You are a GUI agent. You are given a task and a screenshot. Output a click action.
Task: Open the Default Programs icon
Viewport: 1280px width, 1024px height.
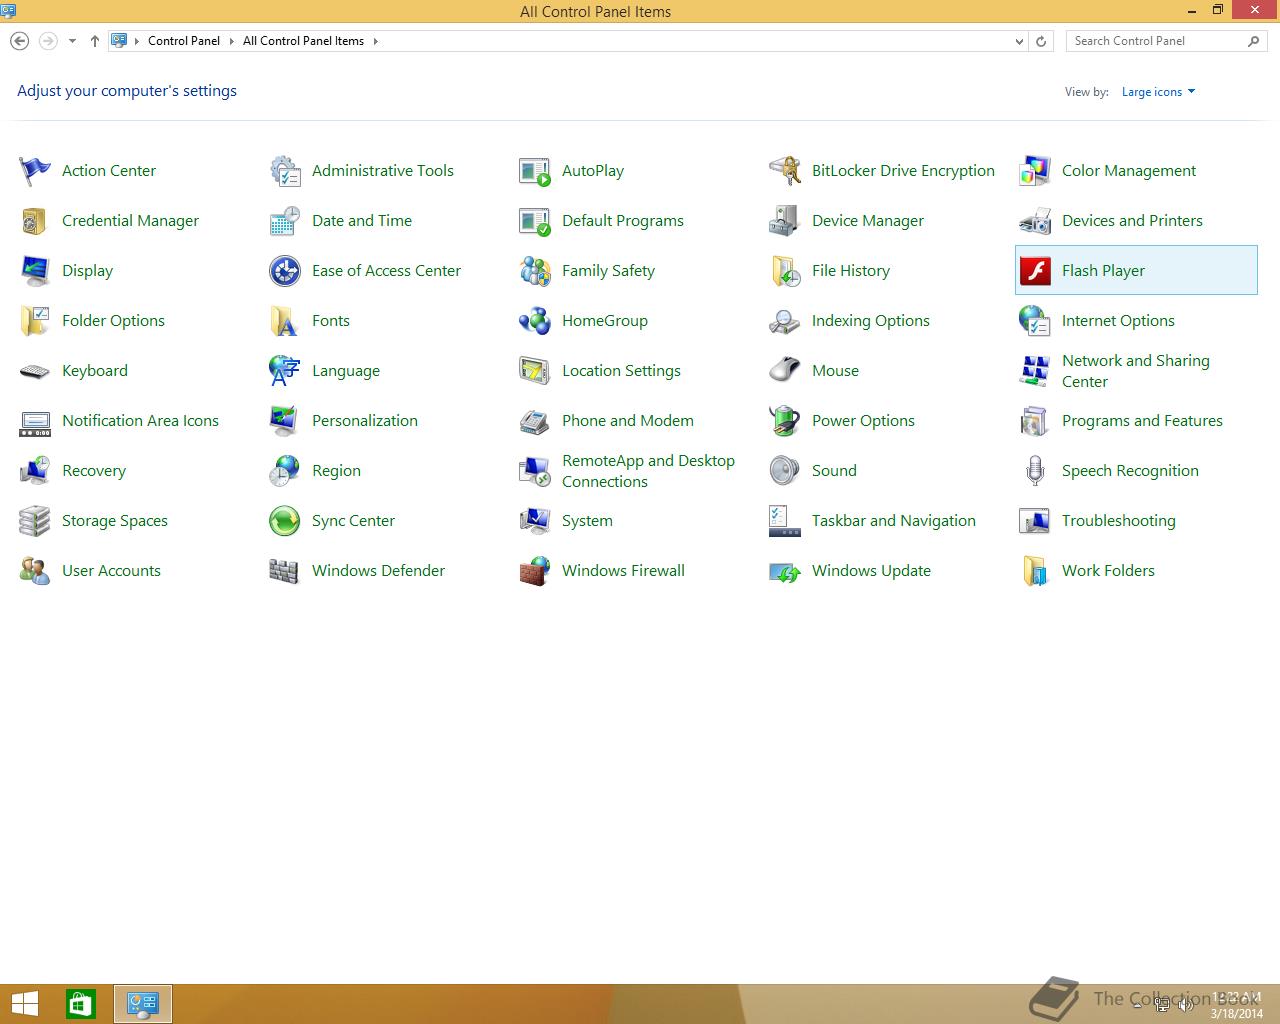pyautogui.click(x=535, y=221)
